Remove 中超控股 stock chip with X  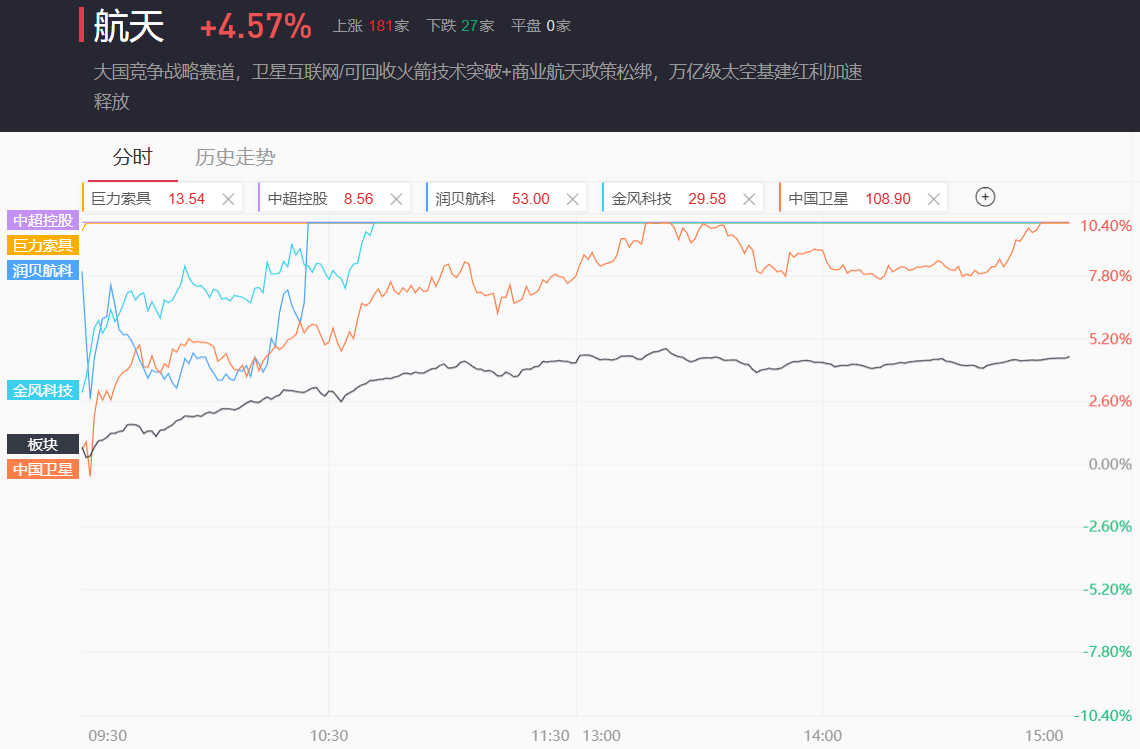point(396,199)
